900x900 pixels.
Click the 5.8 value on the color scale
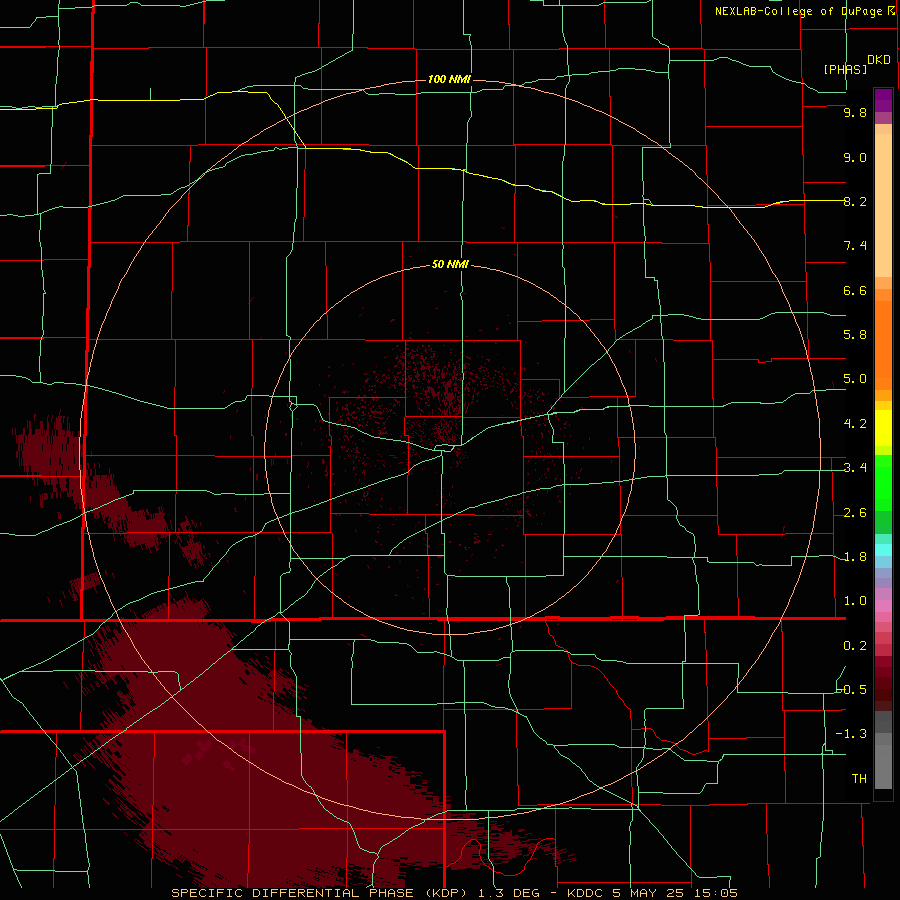[x=855, y=335]
